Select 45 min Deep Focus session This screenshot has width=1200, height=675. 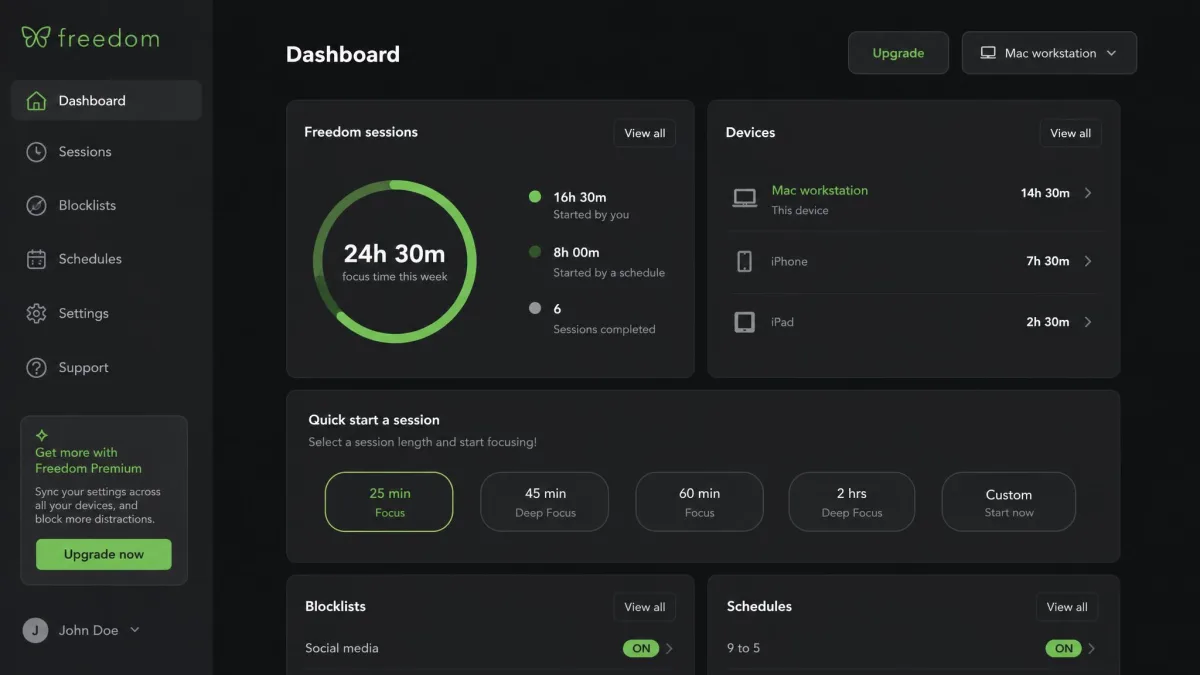click(545, 502)
